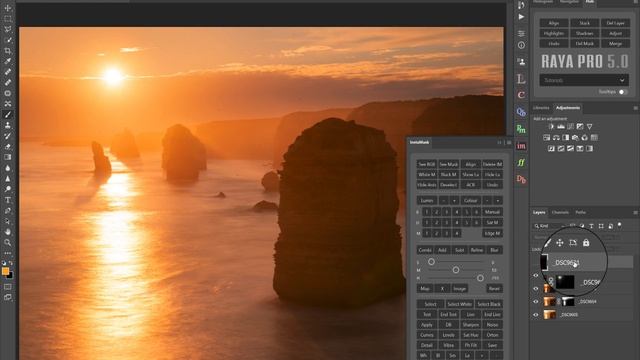Open the InstaMask 'im' panel icon

[x=521, y=146]
